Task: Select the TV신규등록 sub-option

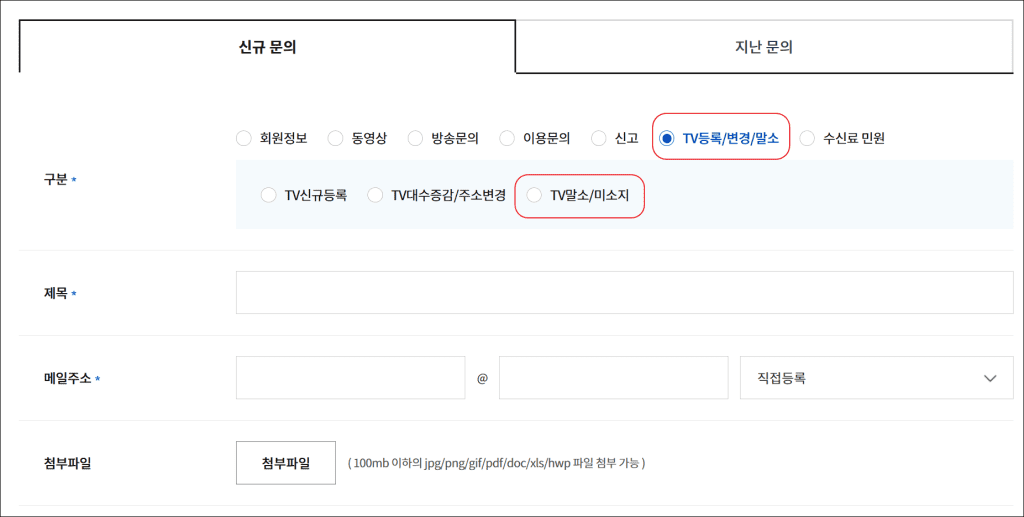Action: (268, 195)
